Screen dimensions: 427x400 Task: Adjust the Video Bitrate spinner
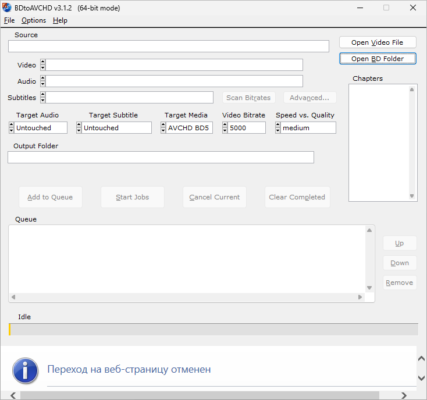[225, 128]
